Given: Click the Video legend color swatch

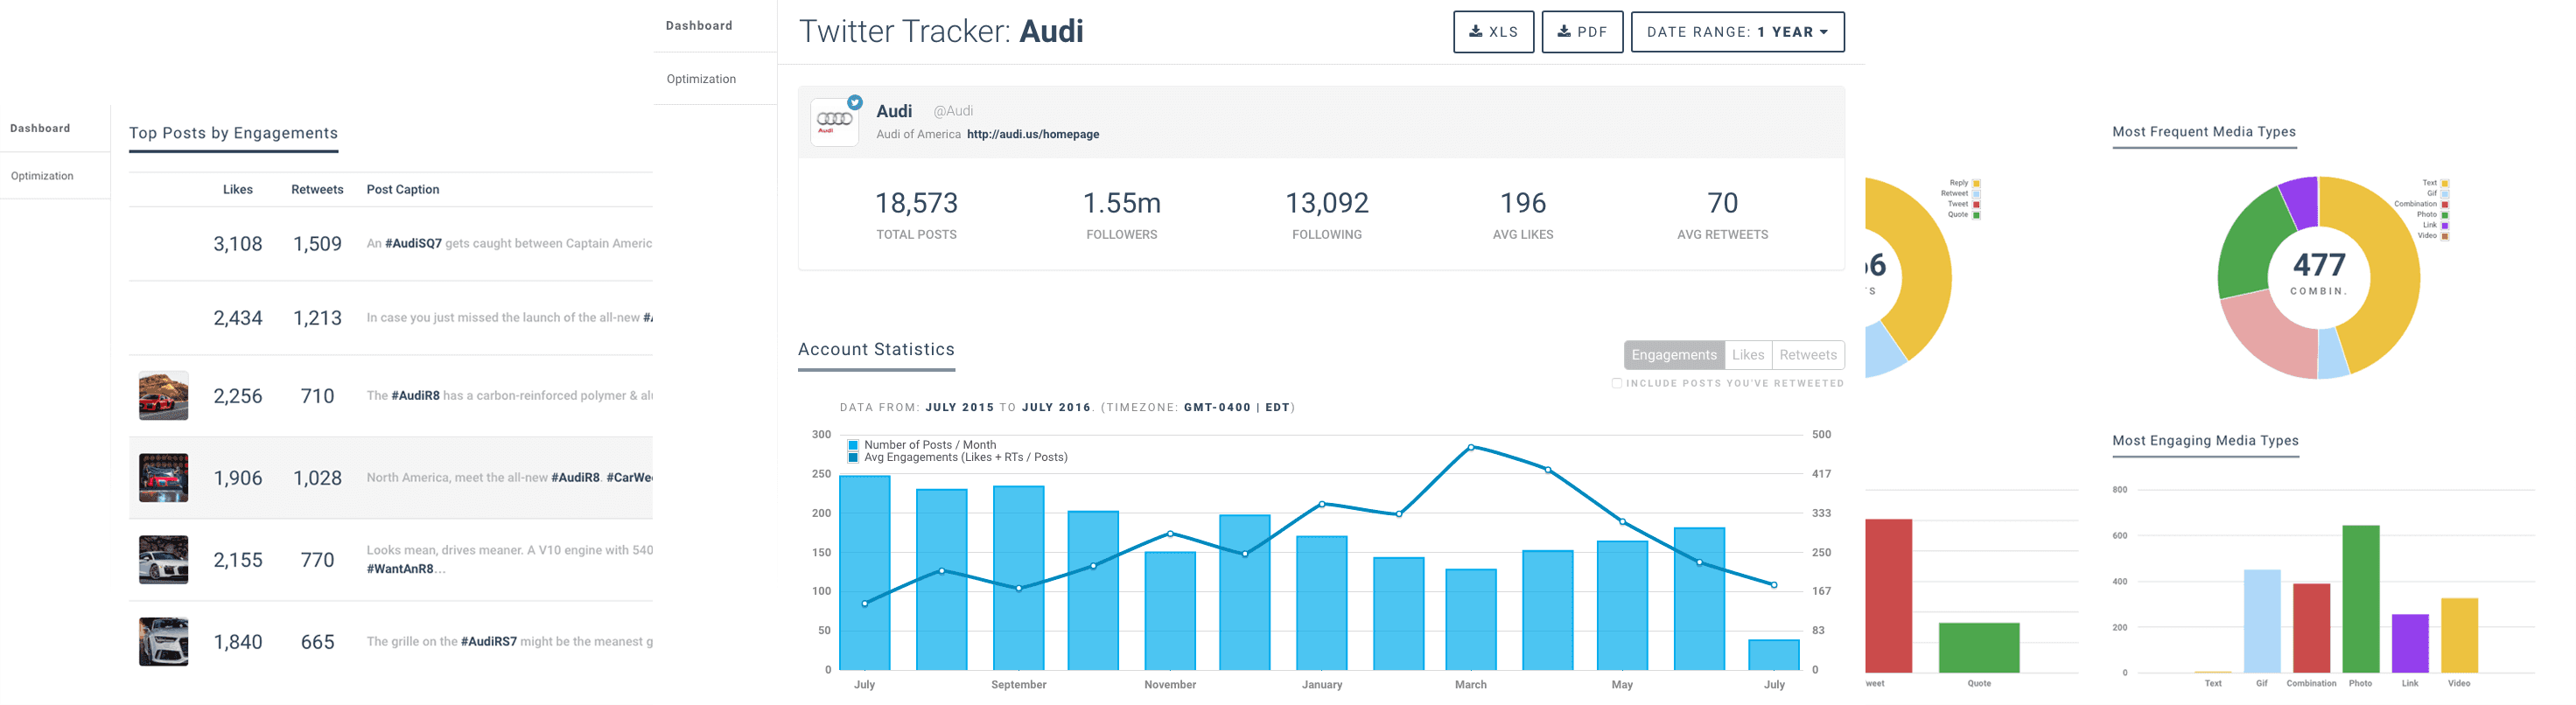Looking at the screenshot, I should 2445,236.
